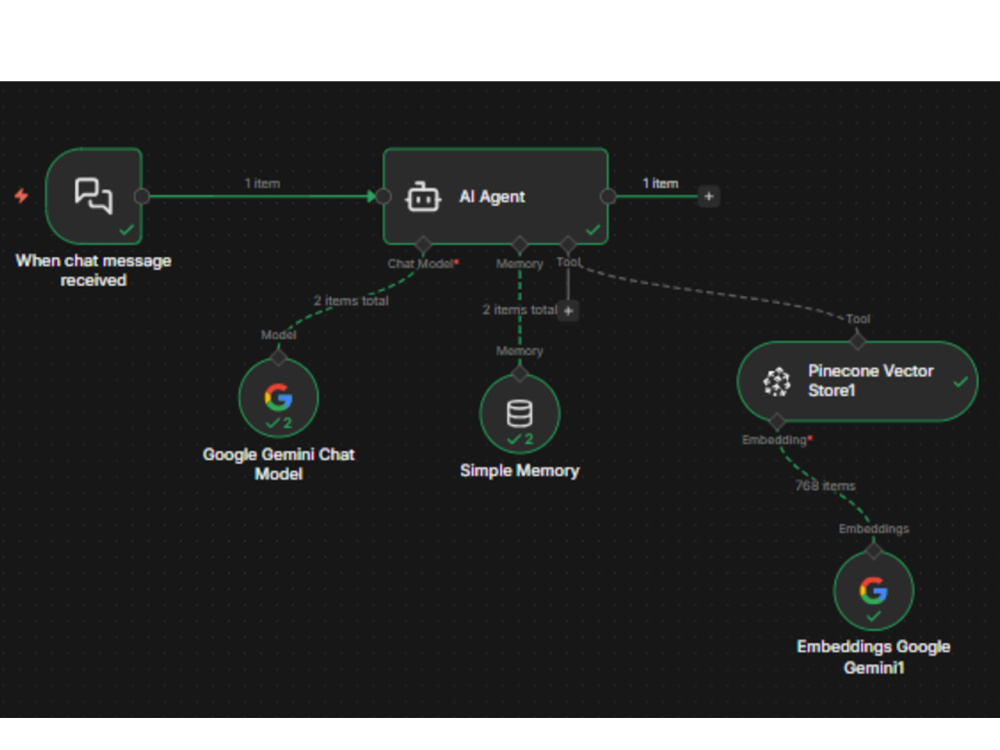Click the Tool diamond connector on AI Agent
The image size is (1000, 750).
point(568,244)
